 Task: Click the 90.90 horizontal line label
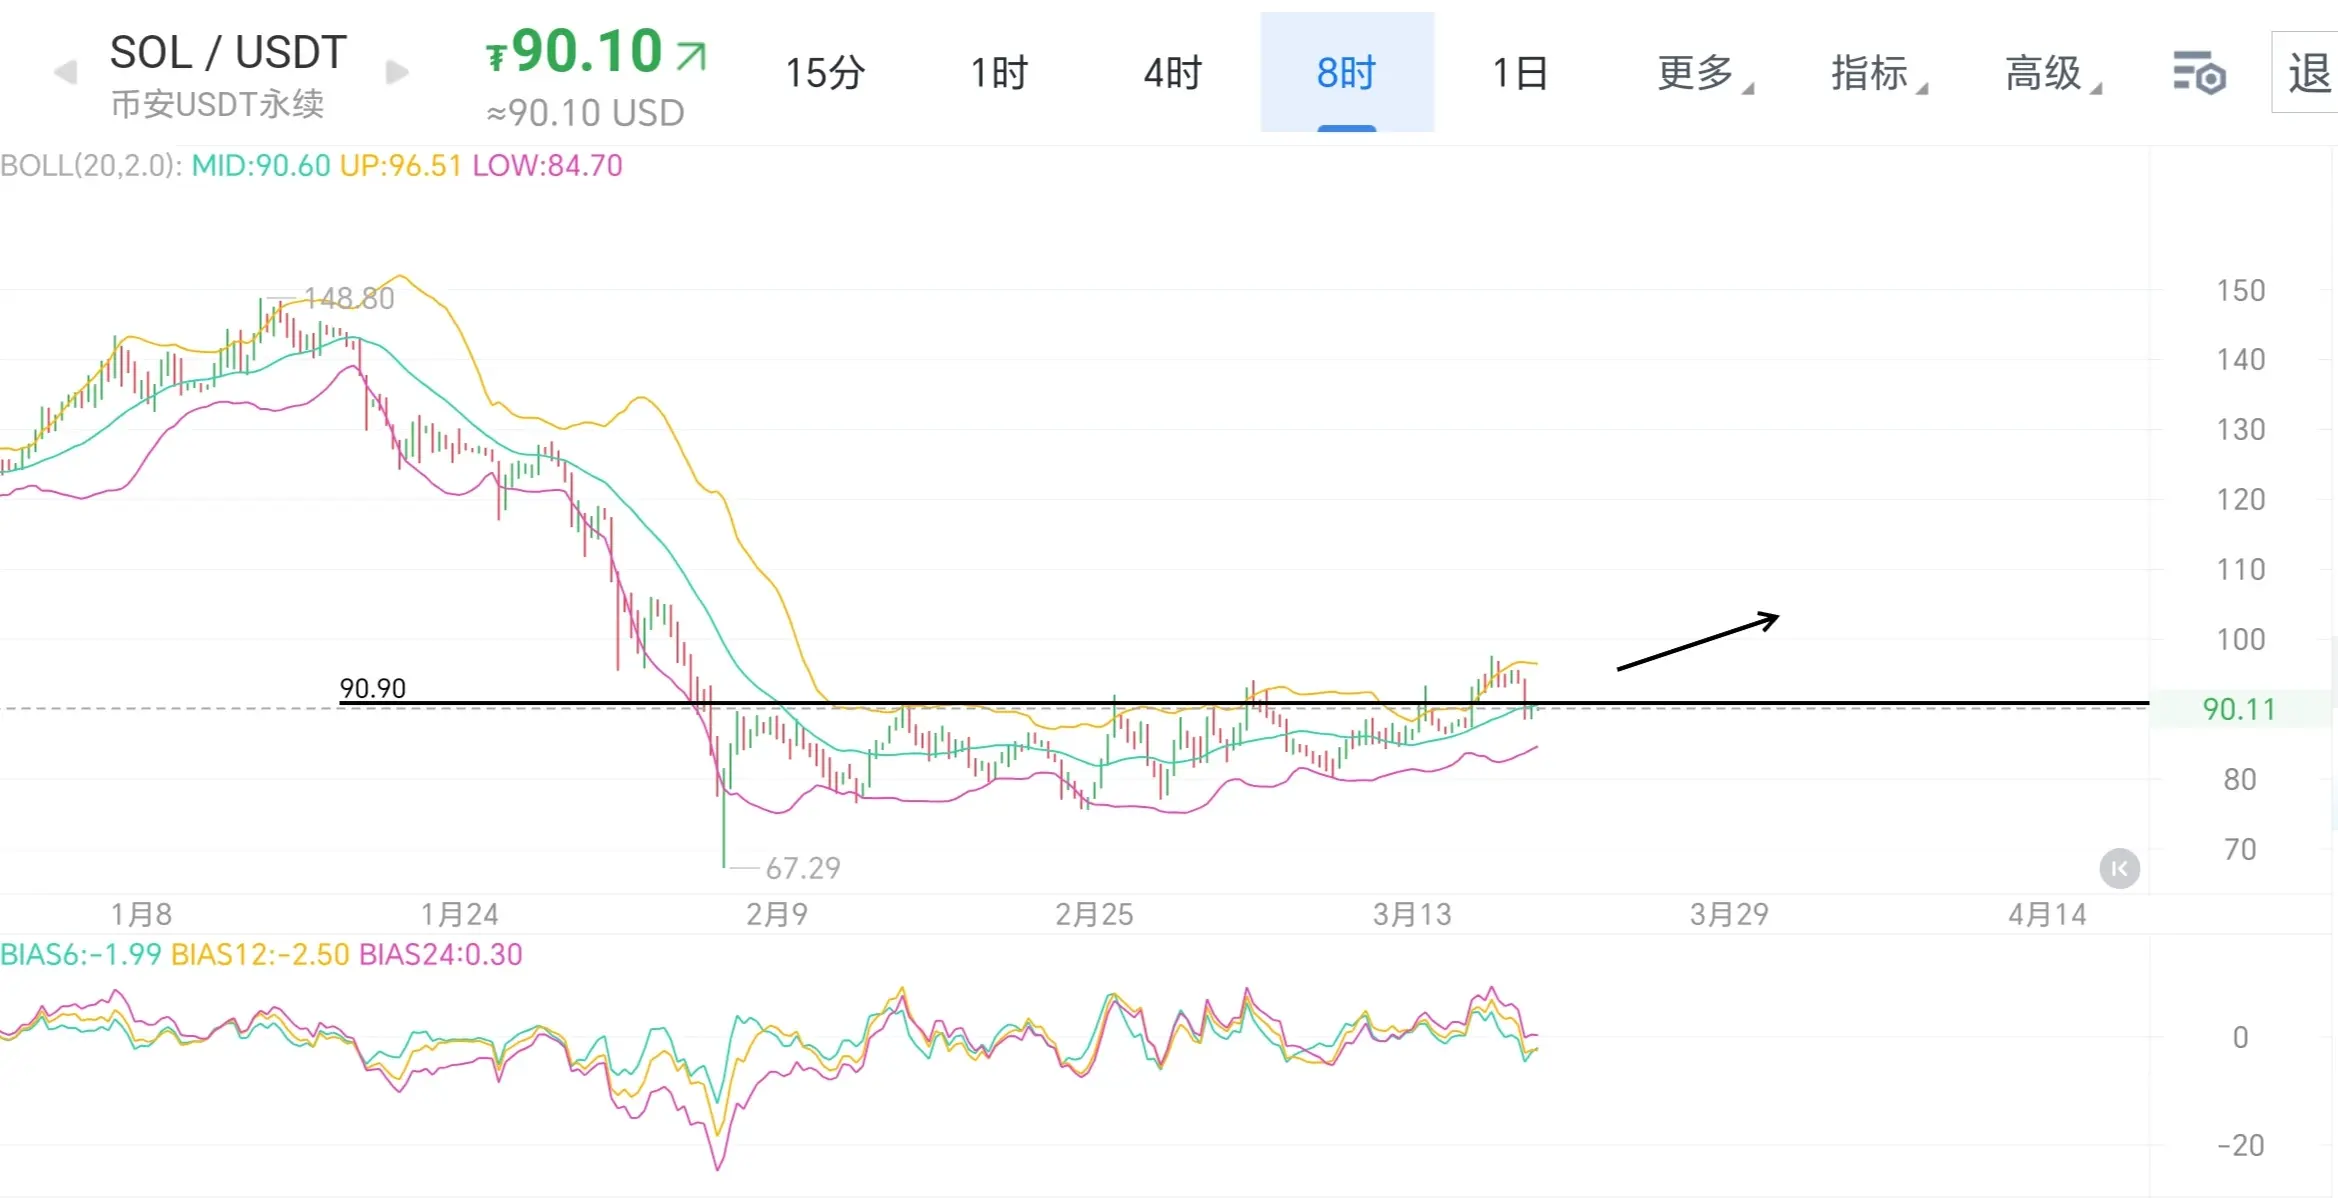pos(372,688)
